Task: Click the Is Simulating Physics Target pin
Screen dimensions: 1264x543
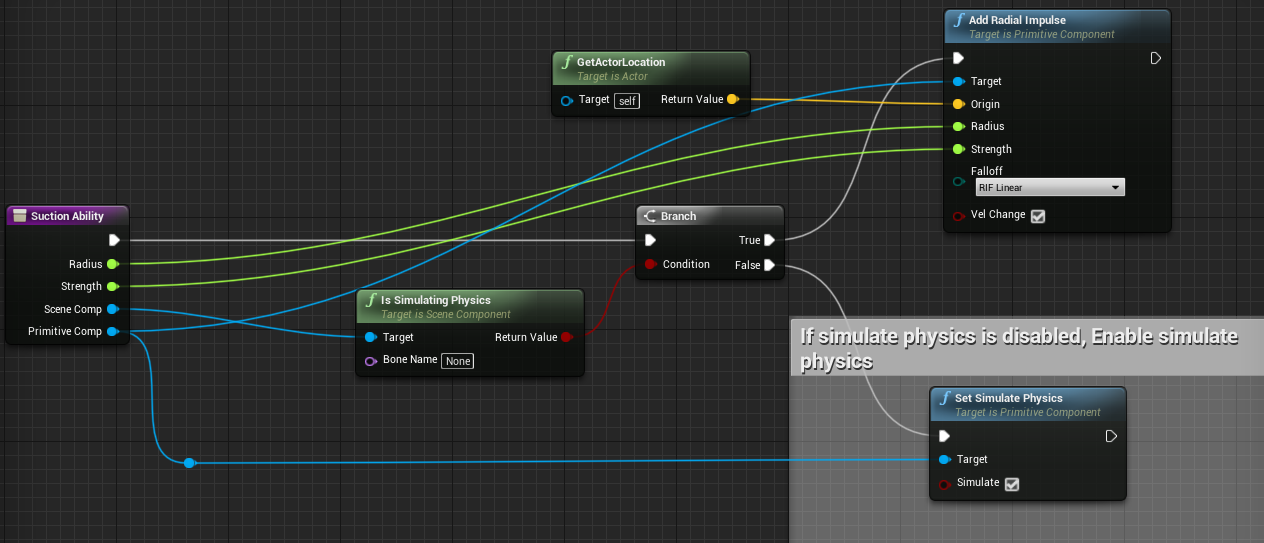Action: click(371, 337)
